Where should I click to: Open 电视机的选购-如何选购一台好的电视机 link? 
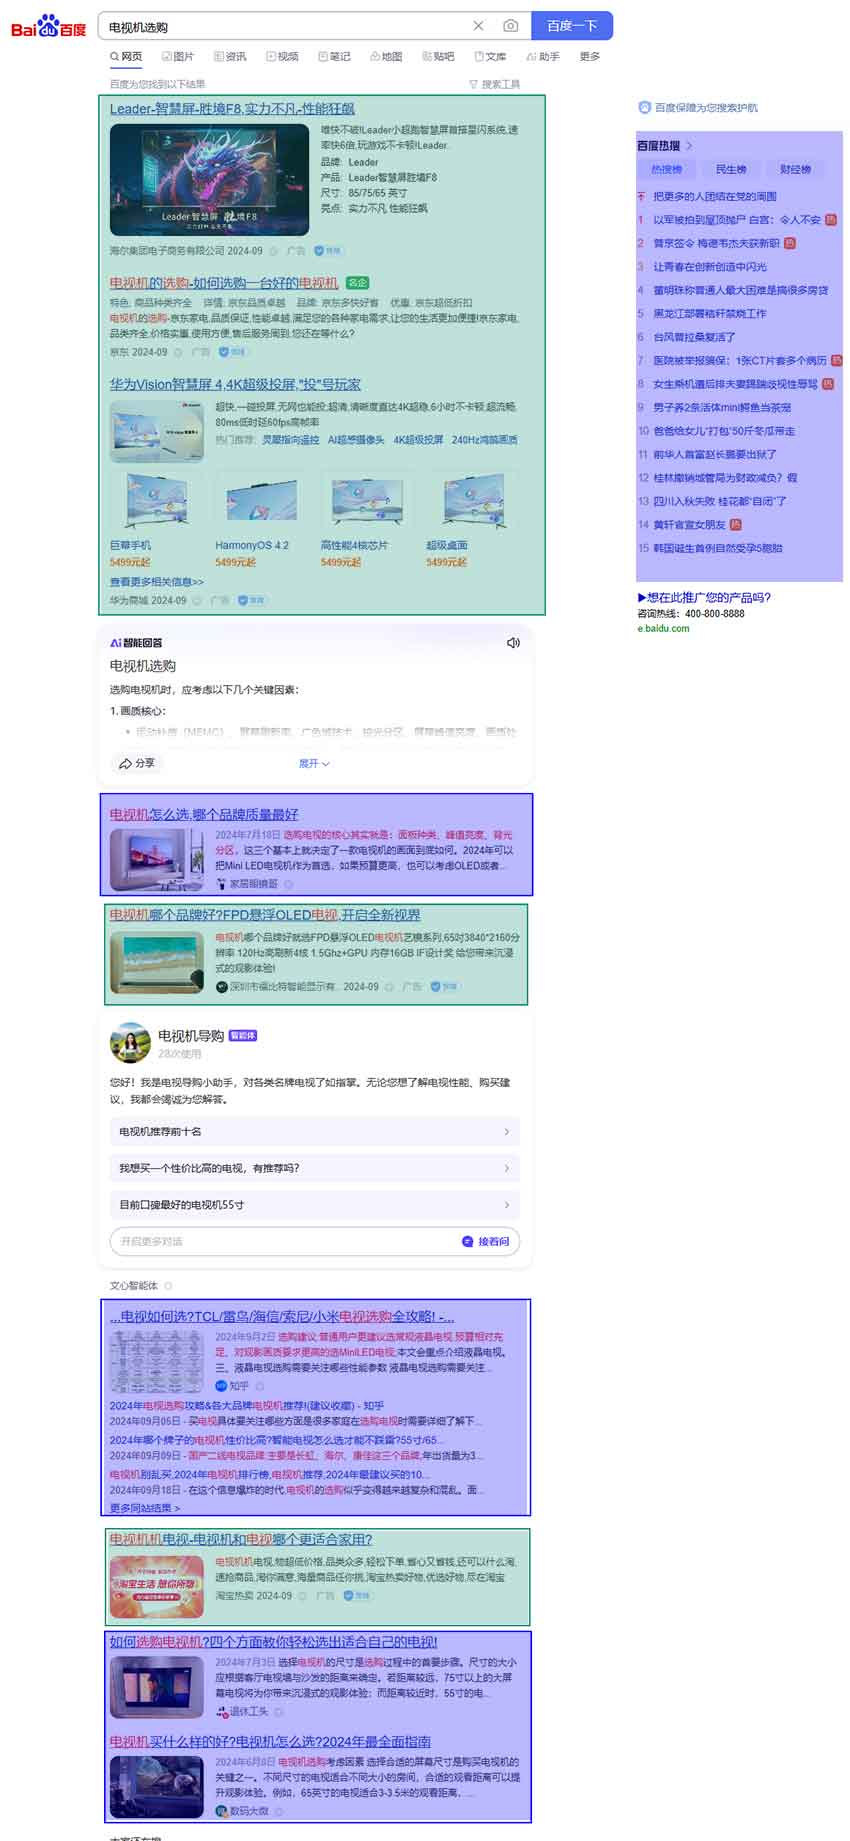point(224,283)
